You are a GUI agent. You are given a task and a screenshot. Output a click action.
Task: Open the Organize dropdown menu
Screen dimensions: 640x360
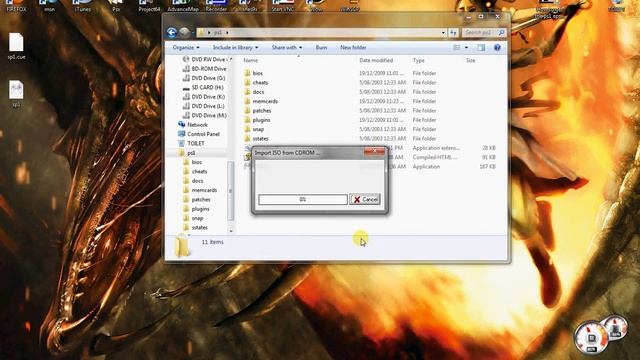[186, 48]
